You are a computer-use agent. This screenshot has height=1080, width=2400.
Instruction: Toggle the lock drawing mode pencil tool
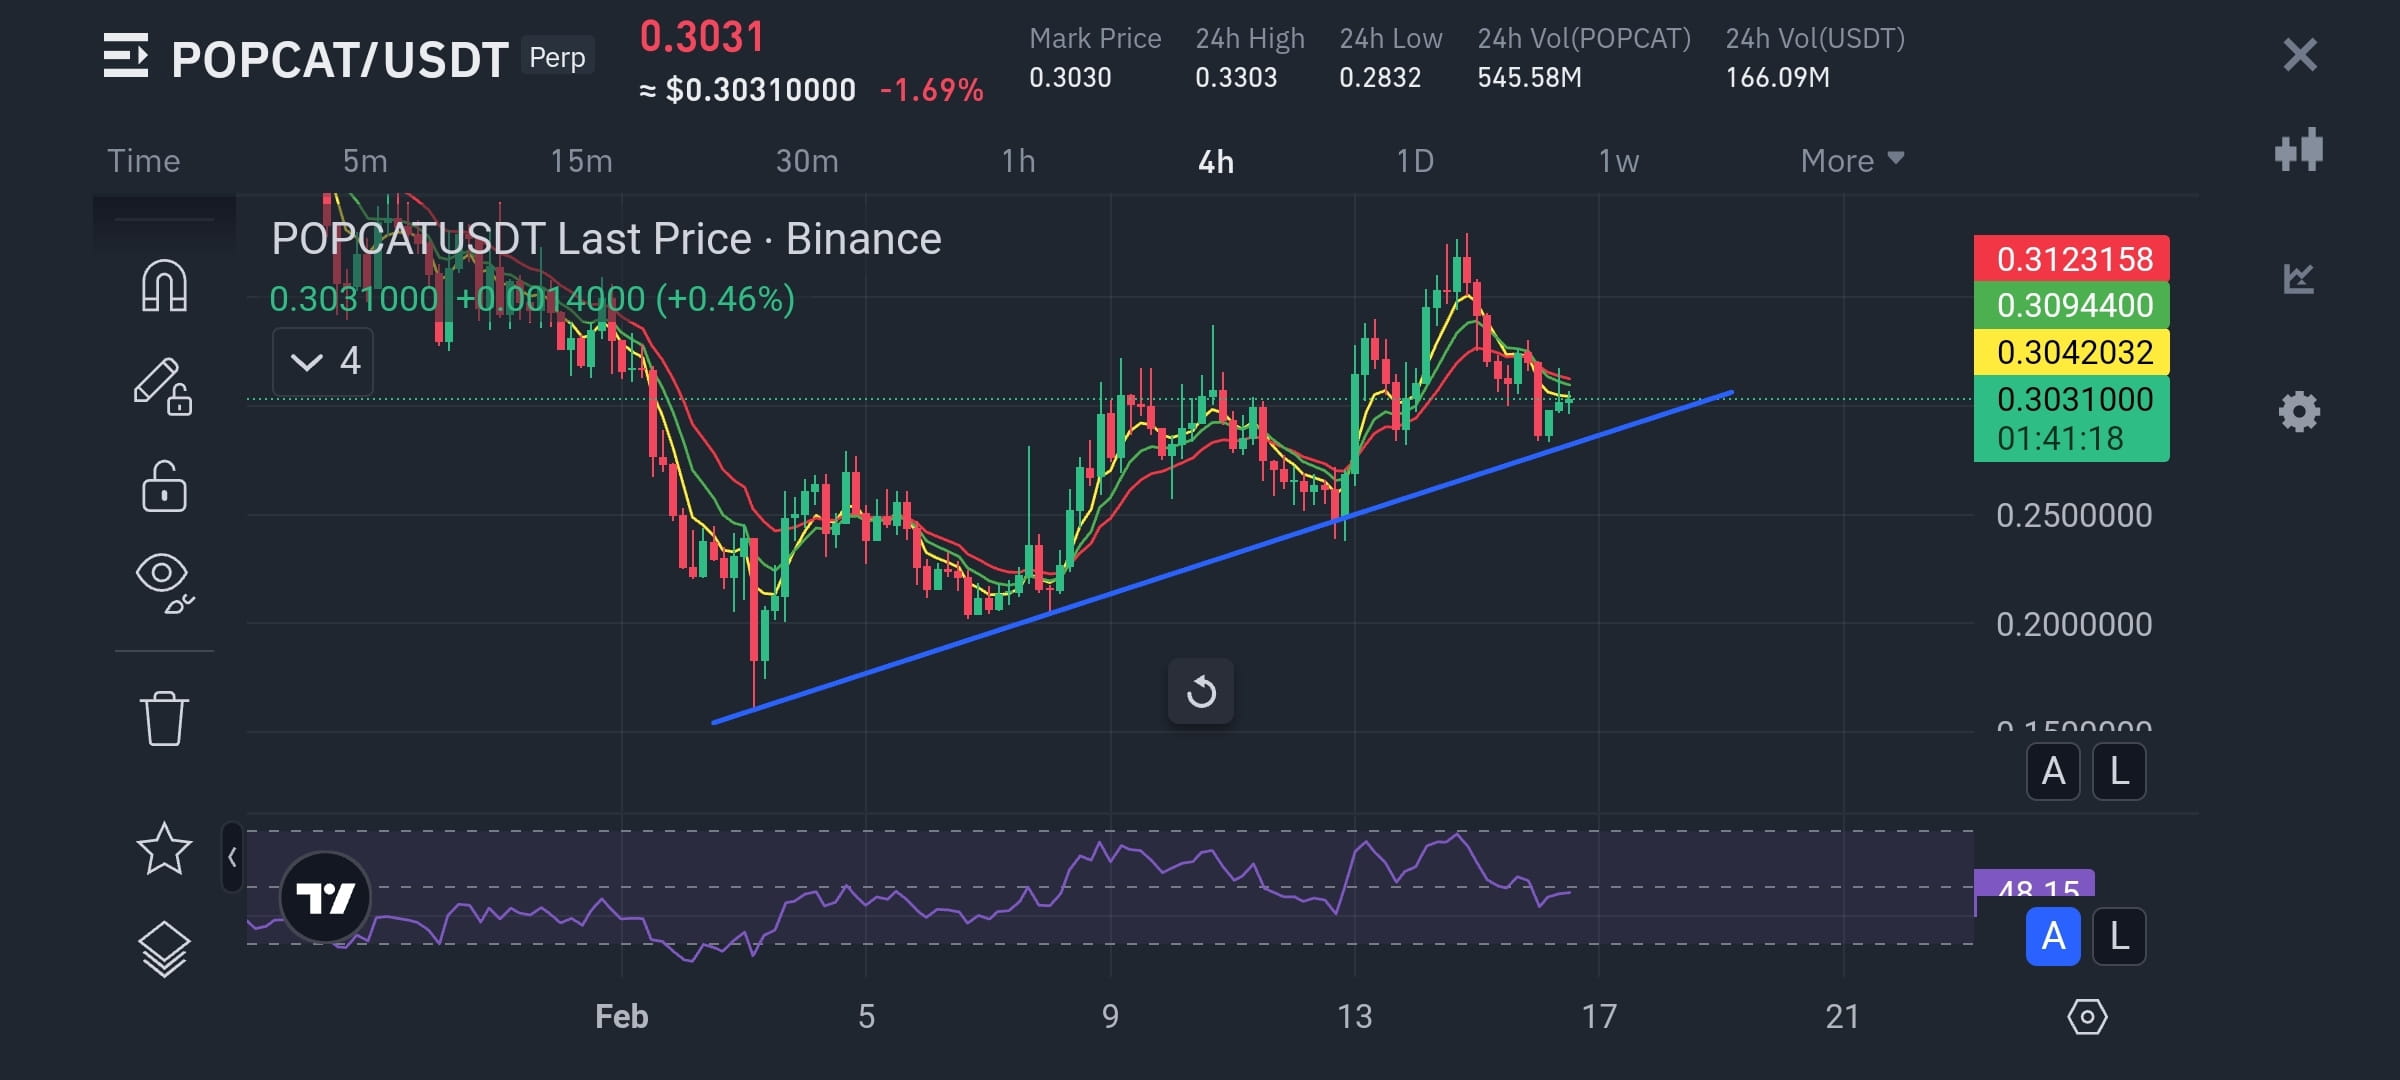coord(163,387)
